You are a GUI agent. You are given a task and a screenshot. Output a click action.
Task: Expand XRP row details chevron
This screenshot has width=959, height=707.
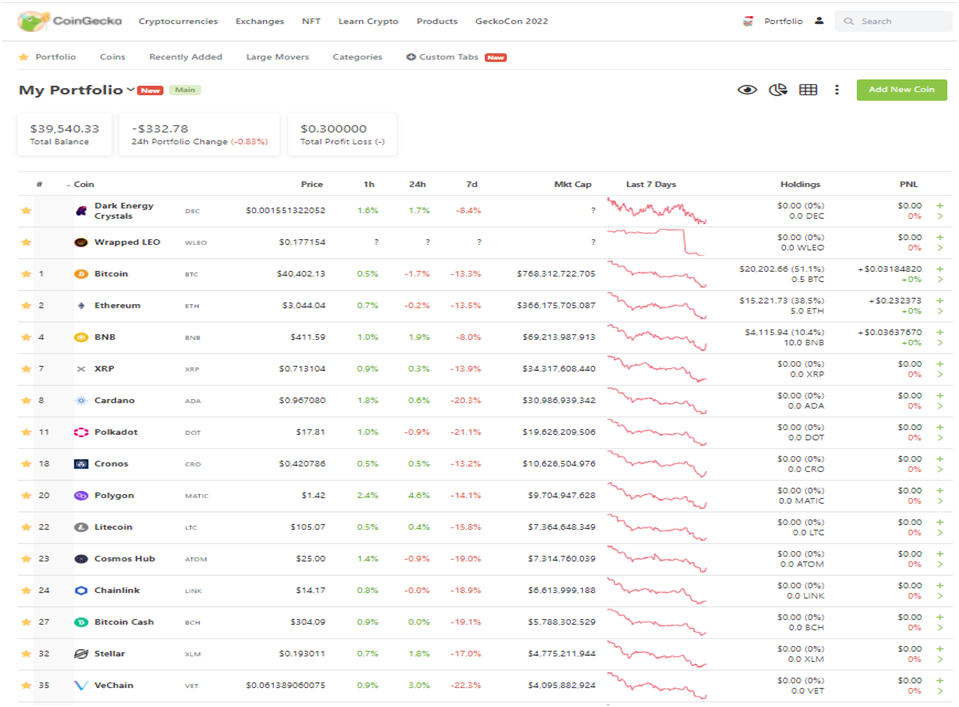940,374
